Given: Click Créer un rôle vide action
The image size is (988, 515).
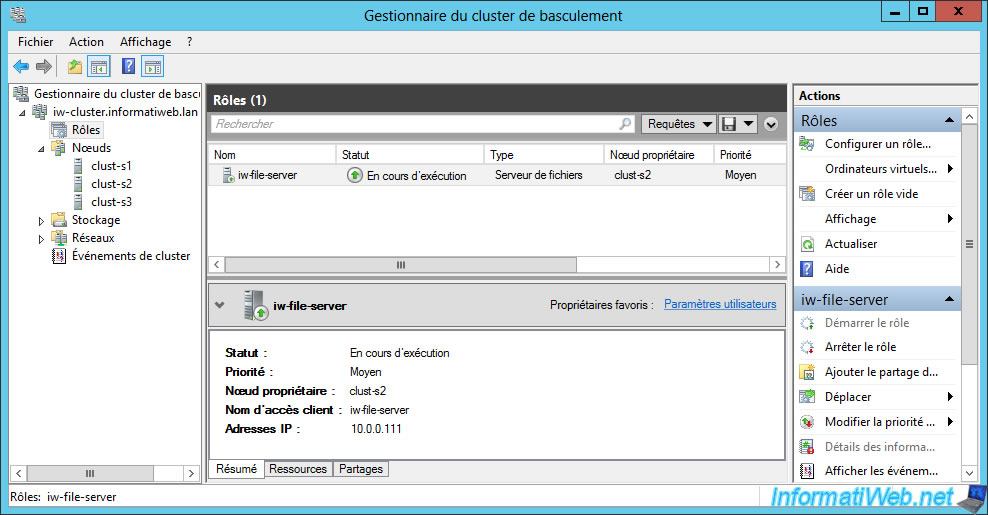Looking at the screenshot, I should click(871, 194).
